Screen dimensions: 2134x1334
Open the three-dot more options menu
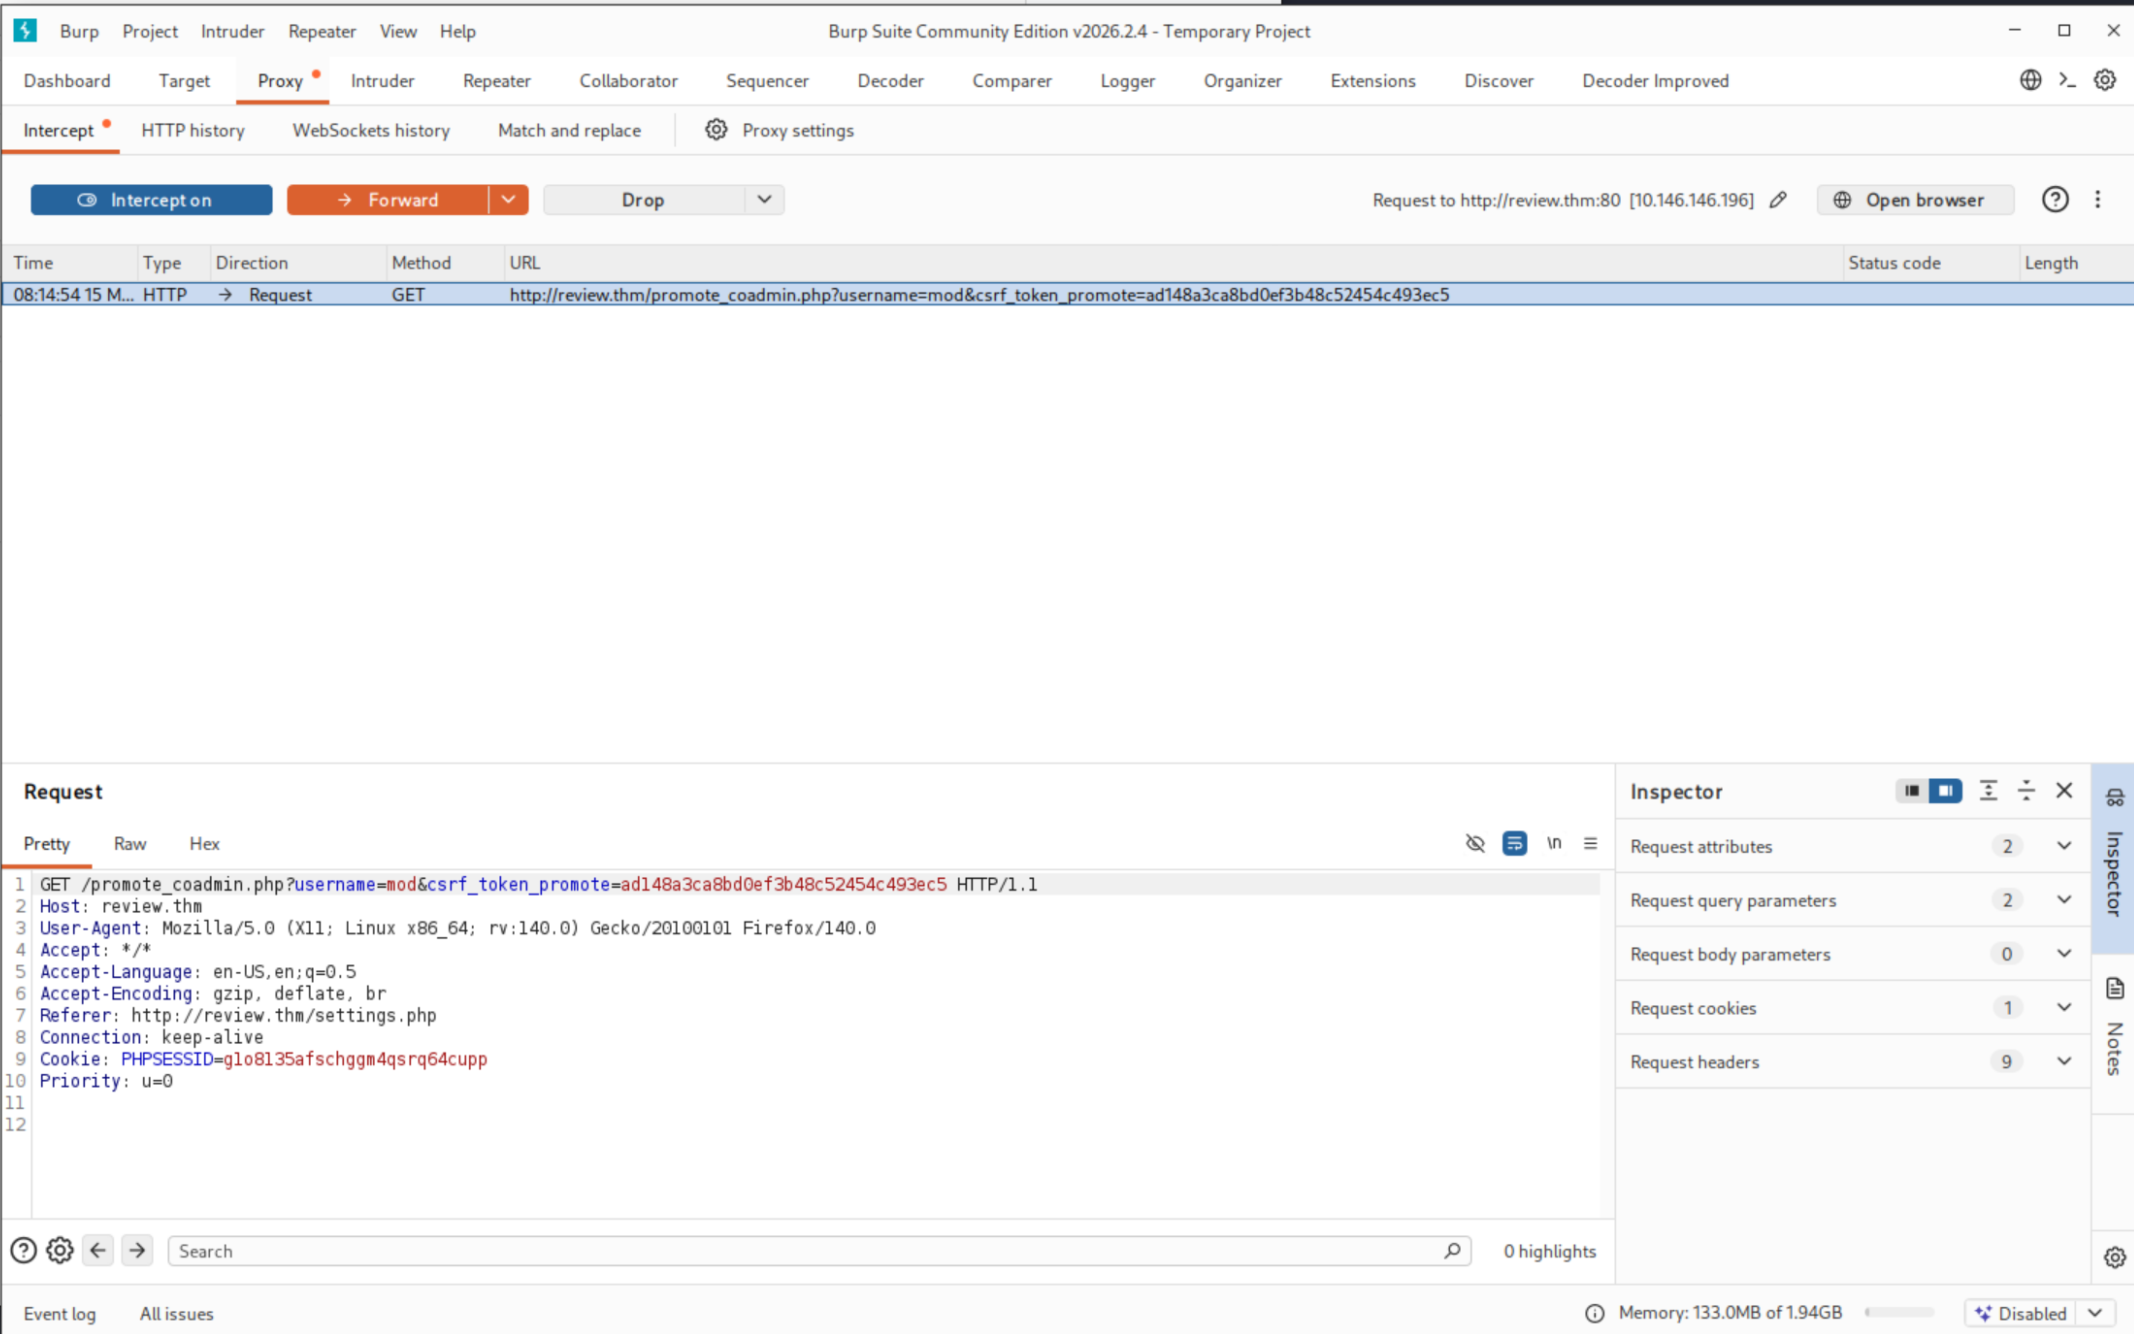(2098, 199)
